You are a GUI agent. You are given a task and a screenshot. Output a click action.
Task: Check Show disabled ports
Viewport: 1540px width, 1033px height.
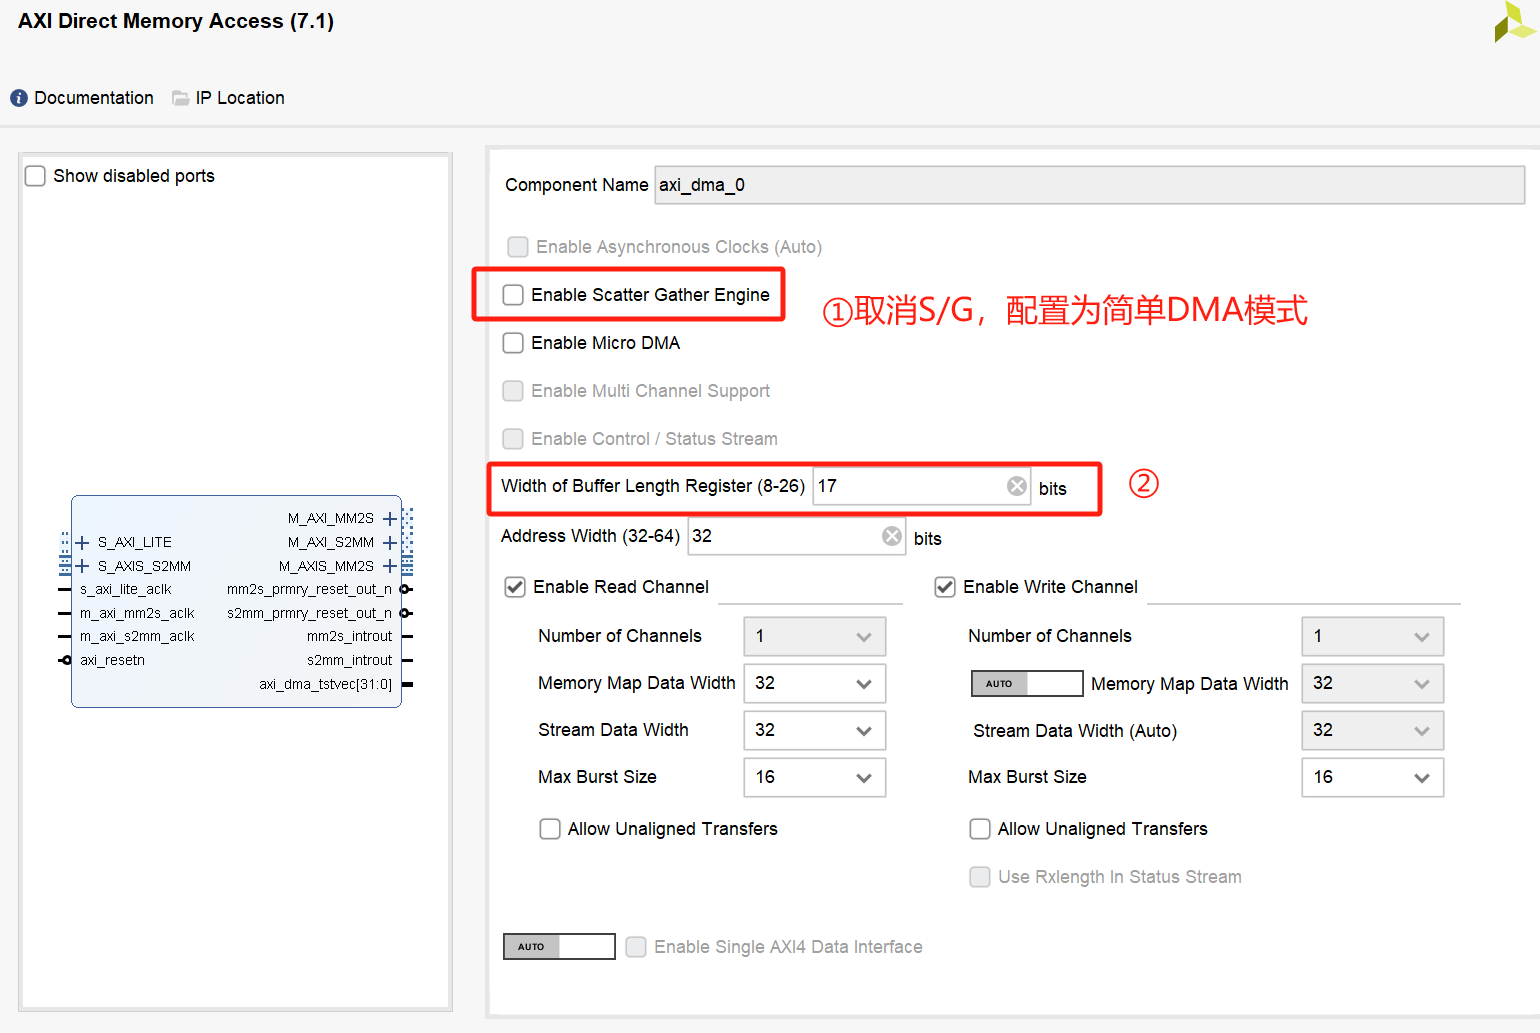tap(35, 175)
